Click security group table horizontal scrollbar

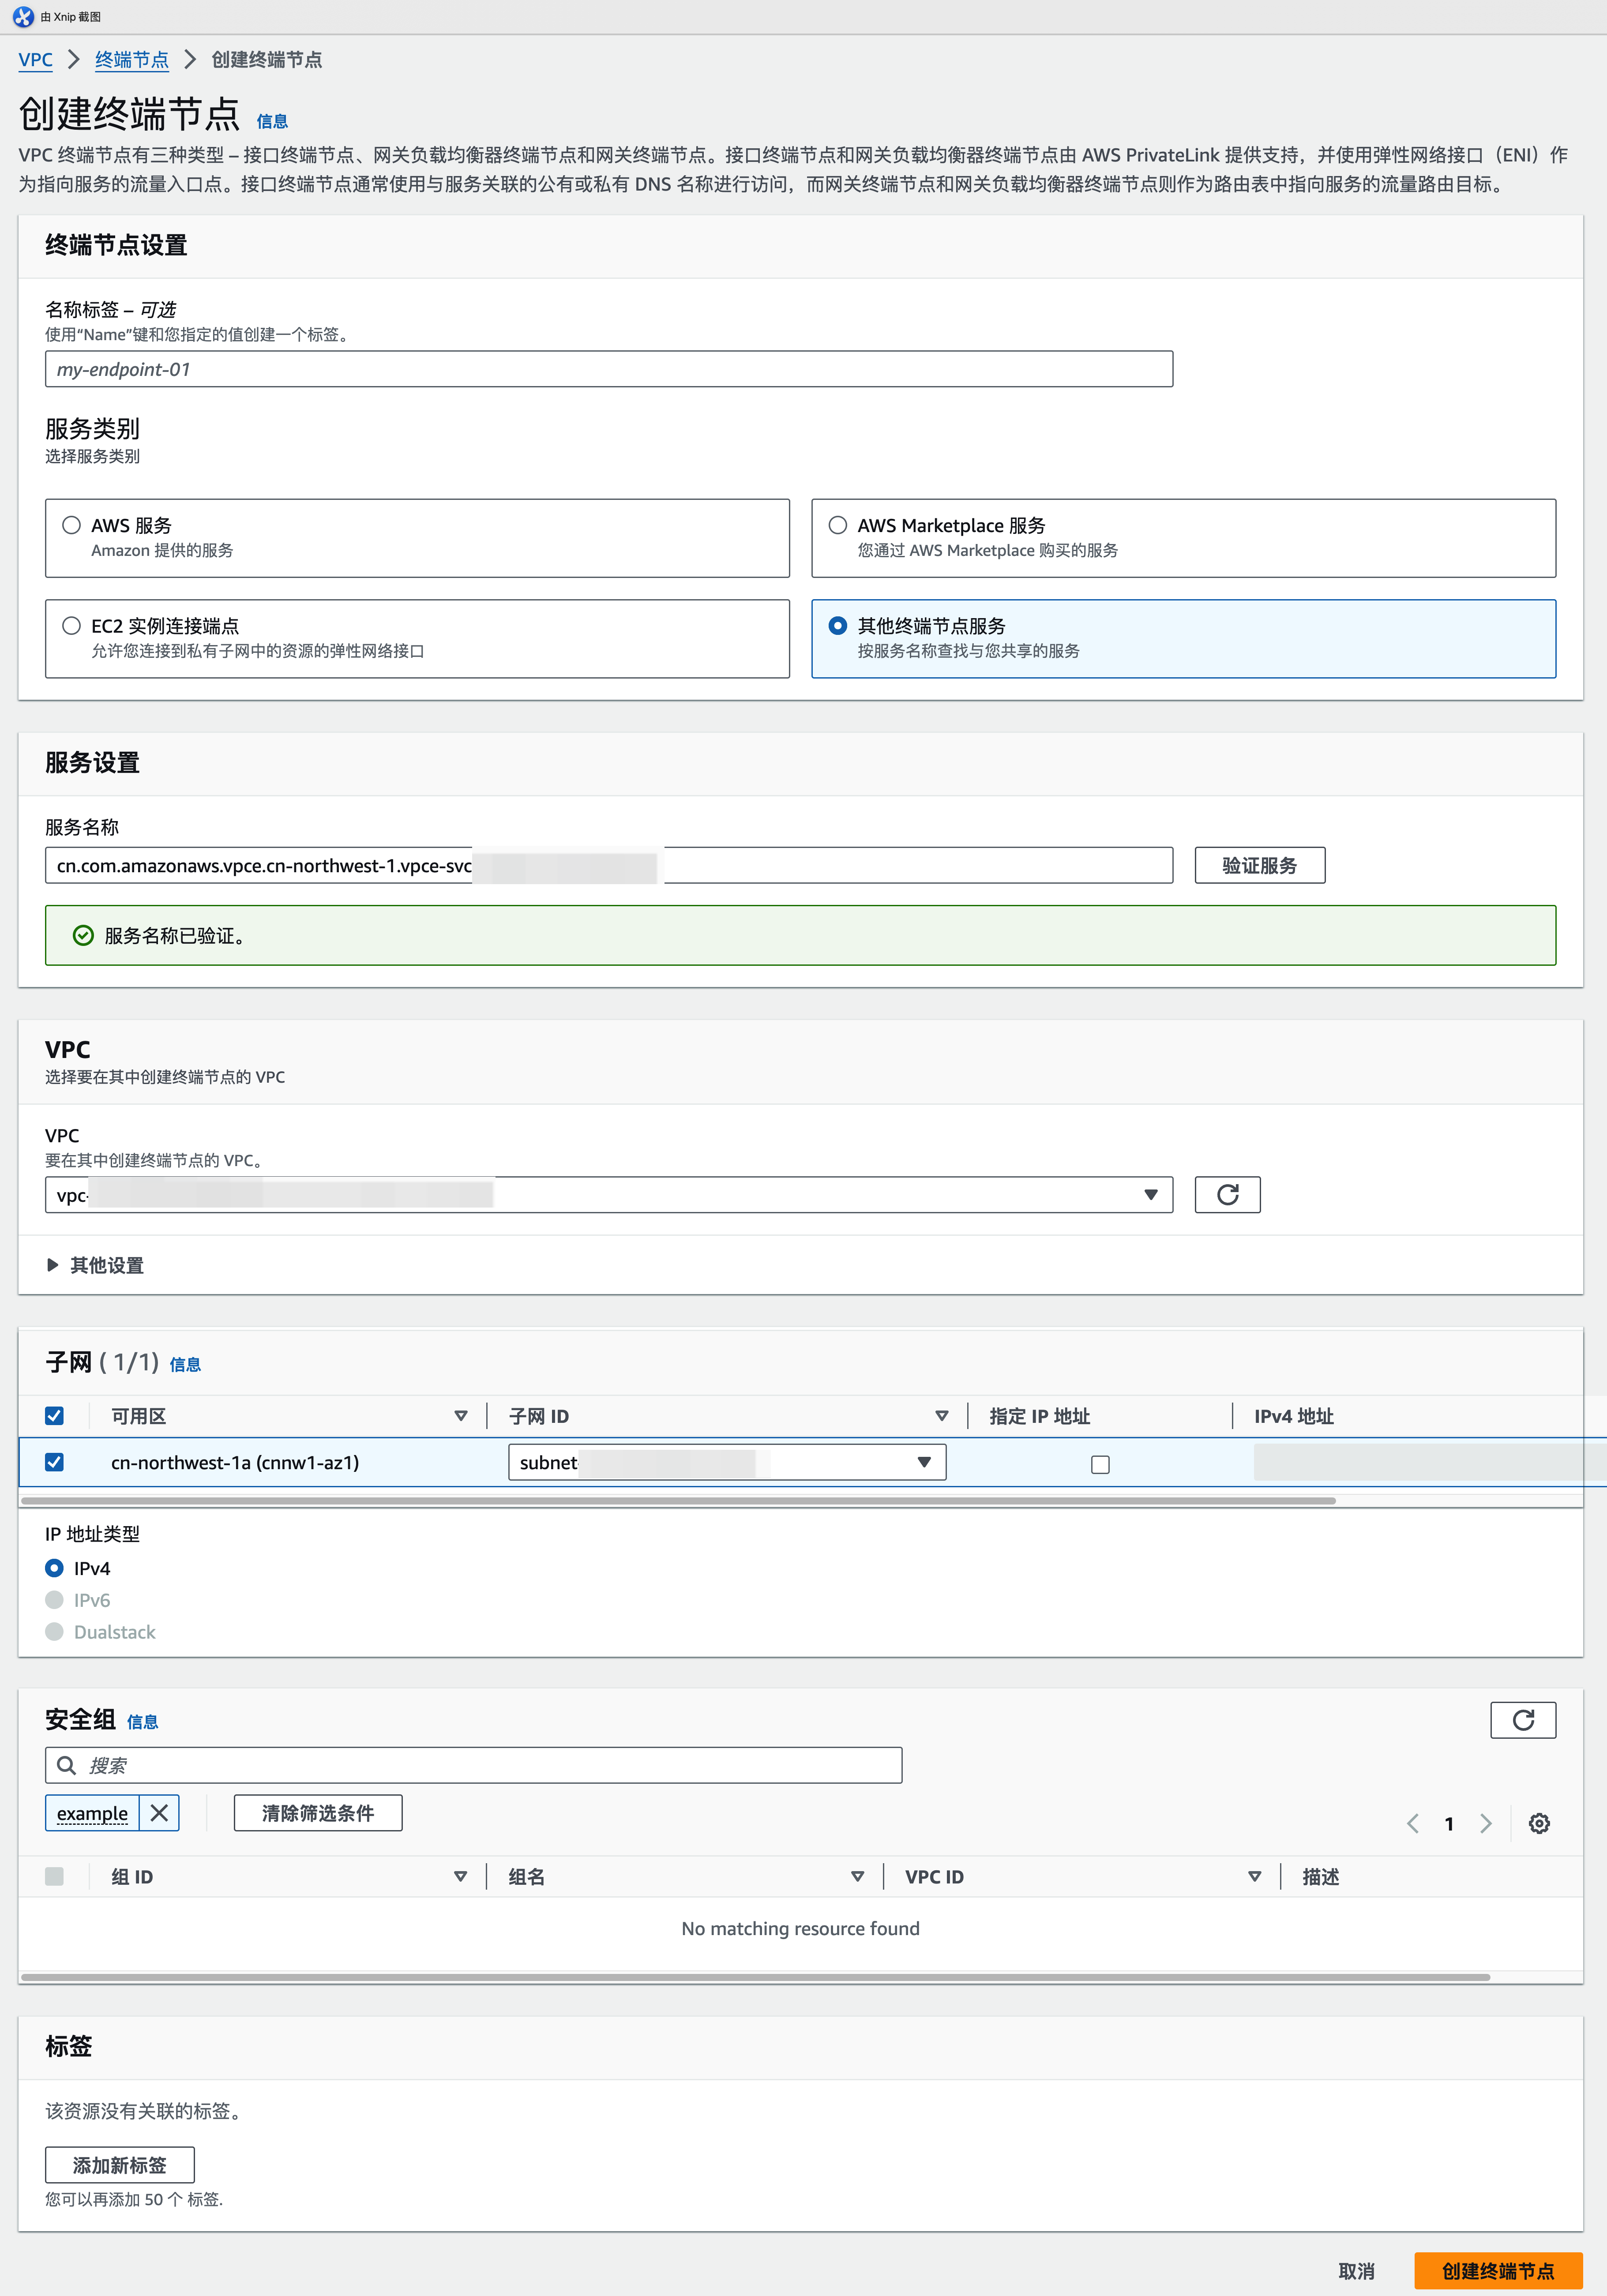coord(755,1977)
